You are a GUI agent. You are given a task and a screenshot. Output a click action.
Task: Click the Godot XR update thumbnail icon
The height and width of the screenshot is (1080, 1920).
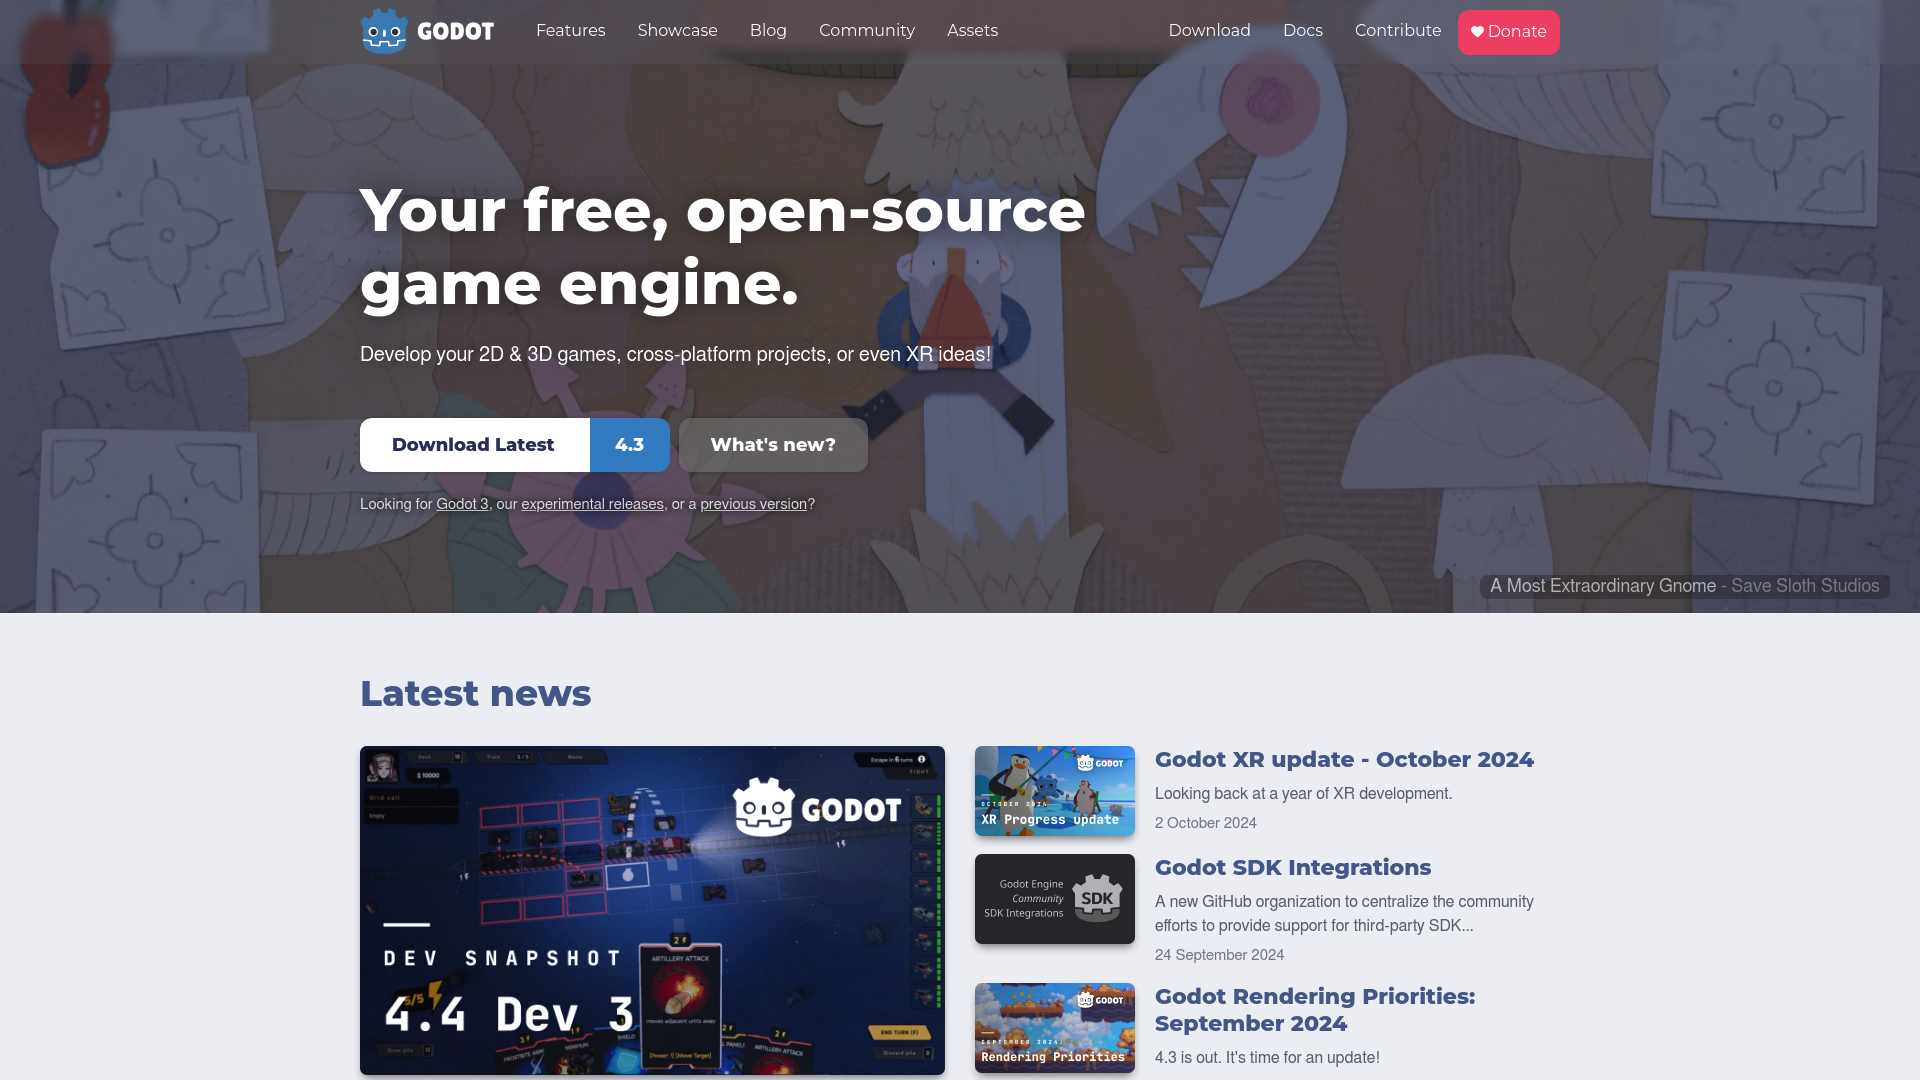click(1055, 790)
